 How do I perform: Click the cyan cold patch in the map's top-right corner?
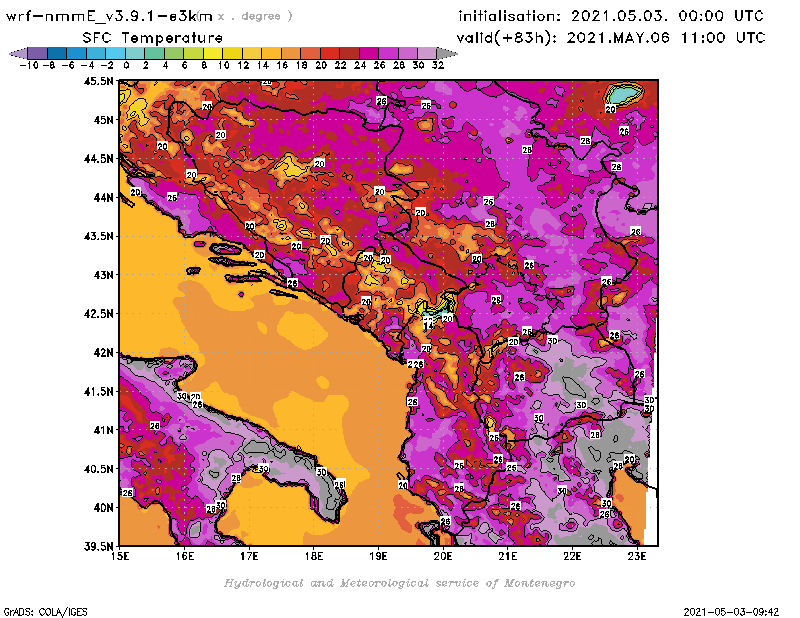[624, 94]
